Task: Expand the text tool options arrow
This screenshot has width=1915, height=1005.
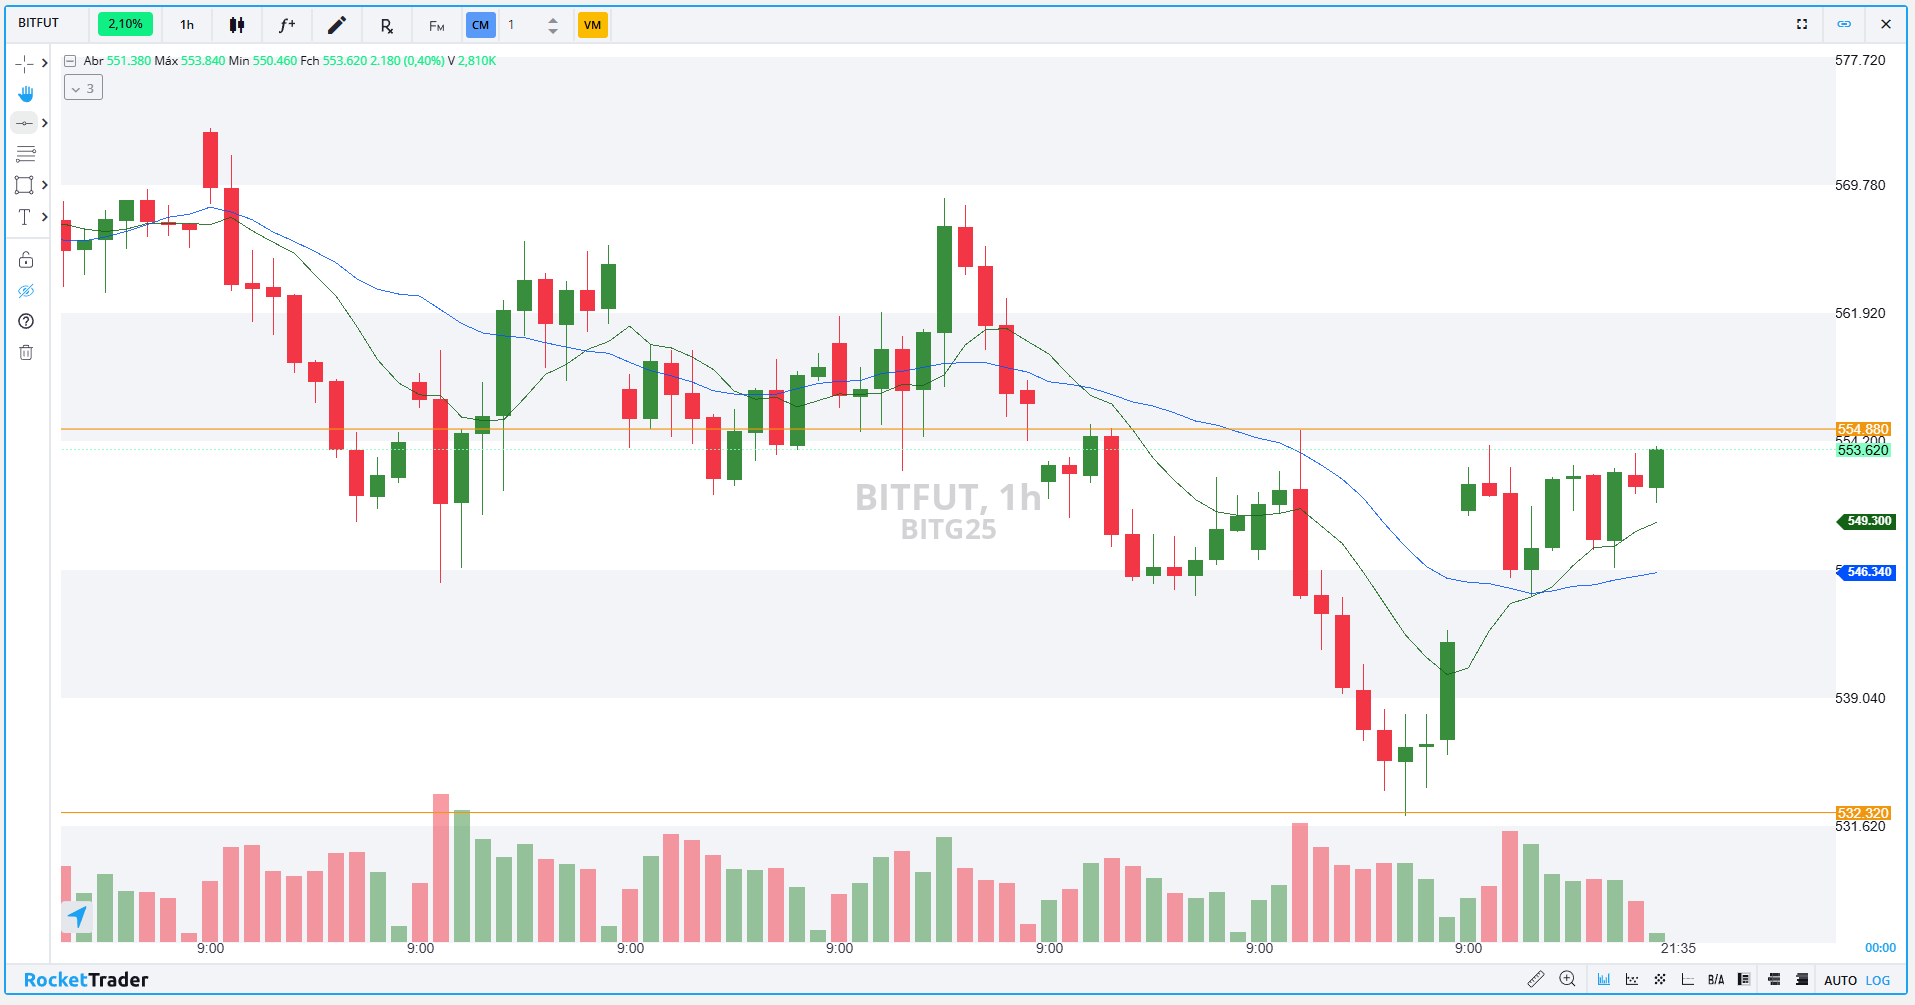Action: pyautogui.click(x=44, y=216)
